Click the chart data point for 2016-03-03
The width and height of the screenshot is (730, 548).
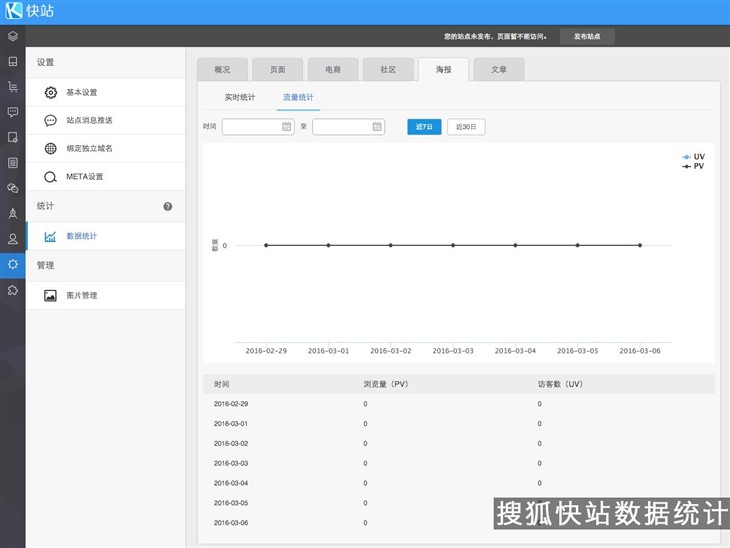coord(453,245)
